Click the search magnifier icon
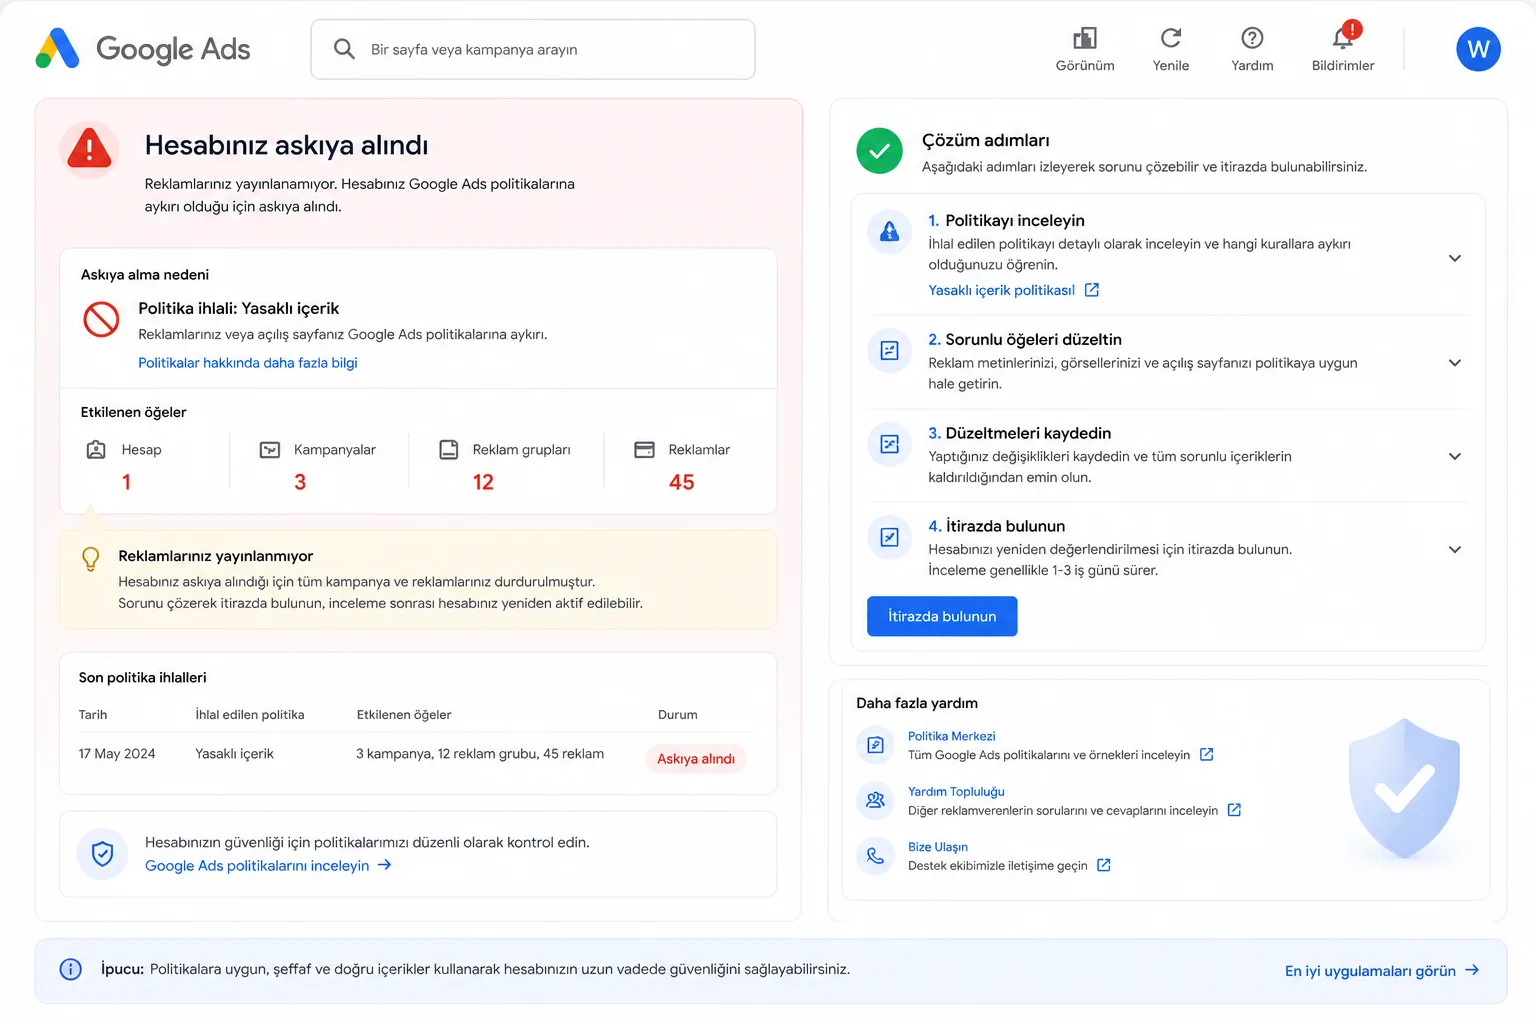 344,49
